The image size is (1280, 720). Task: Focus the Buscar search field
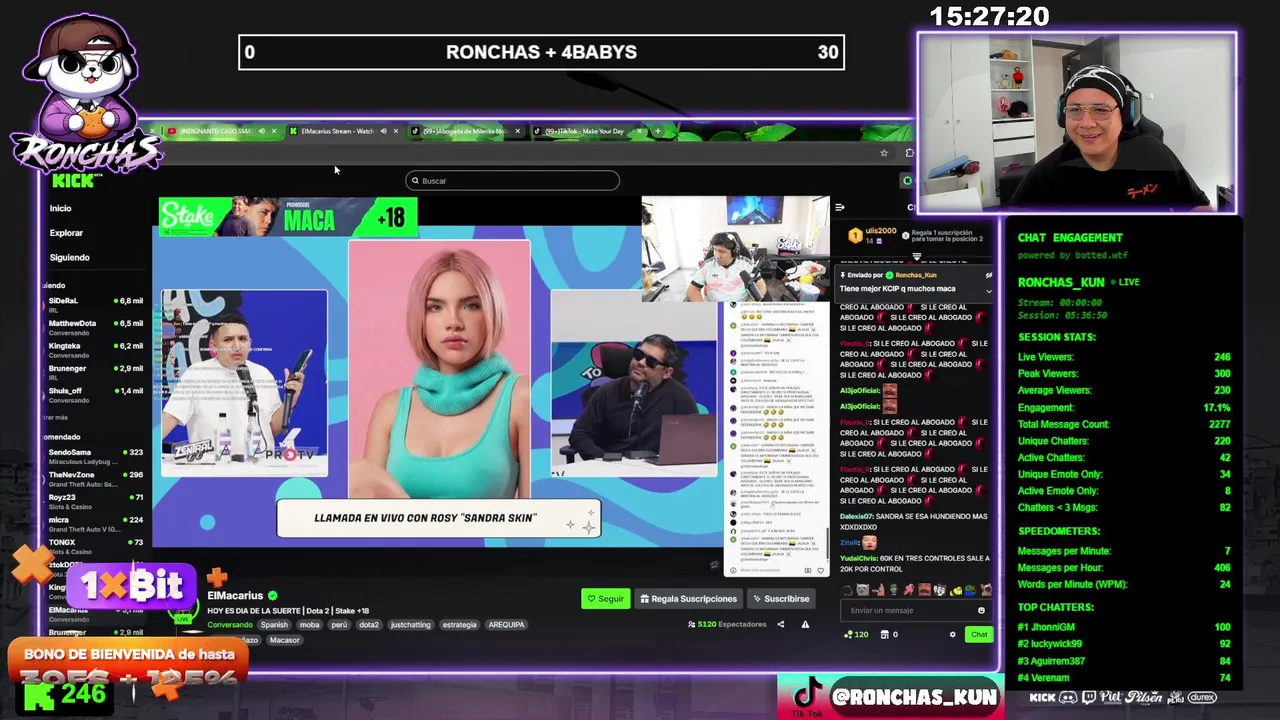click(512, 181)
